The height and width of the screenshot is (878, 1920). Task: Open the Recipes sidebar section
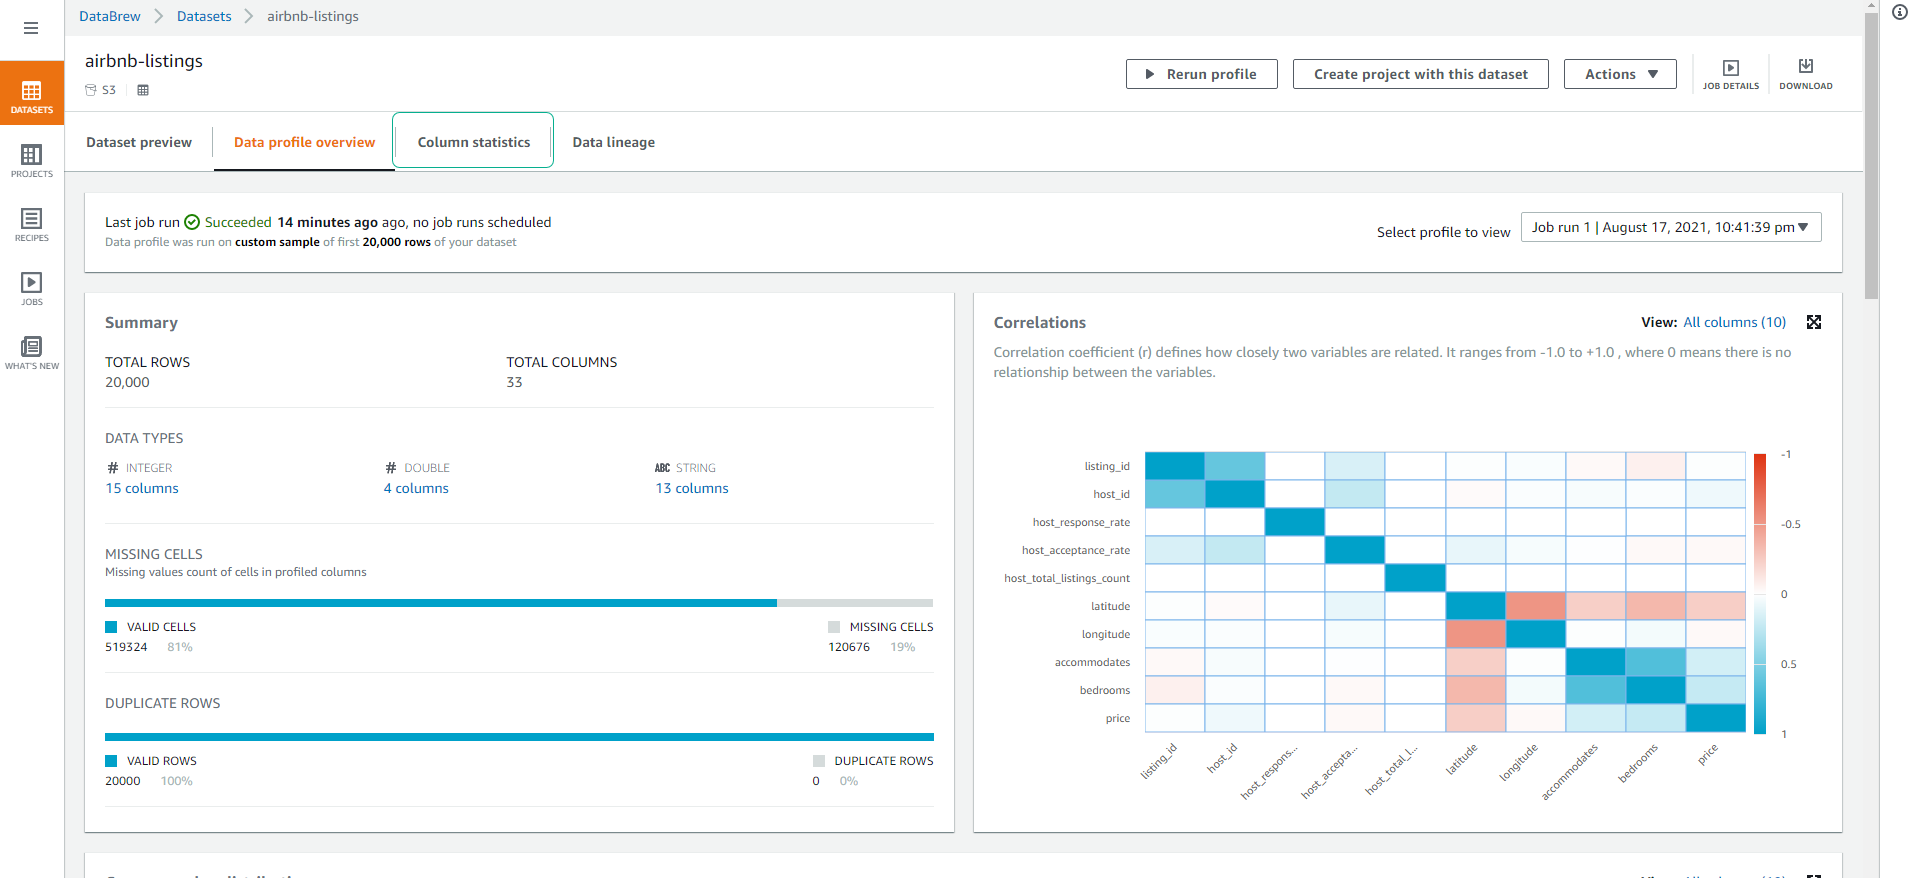coord(32,224)
